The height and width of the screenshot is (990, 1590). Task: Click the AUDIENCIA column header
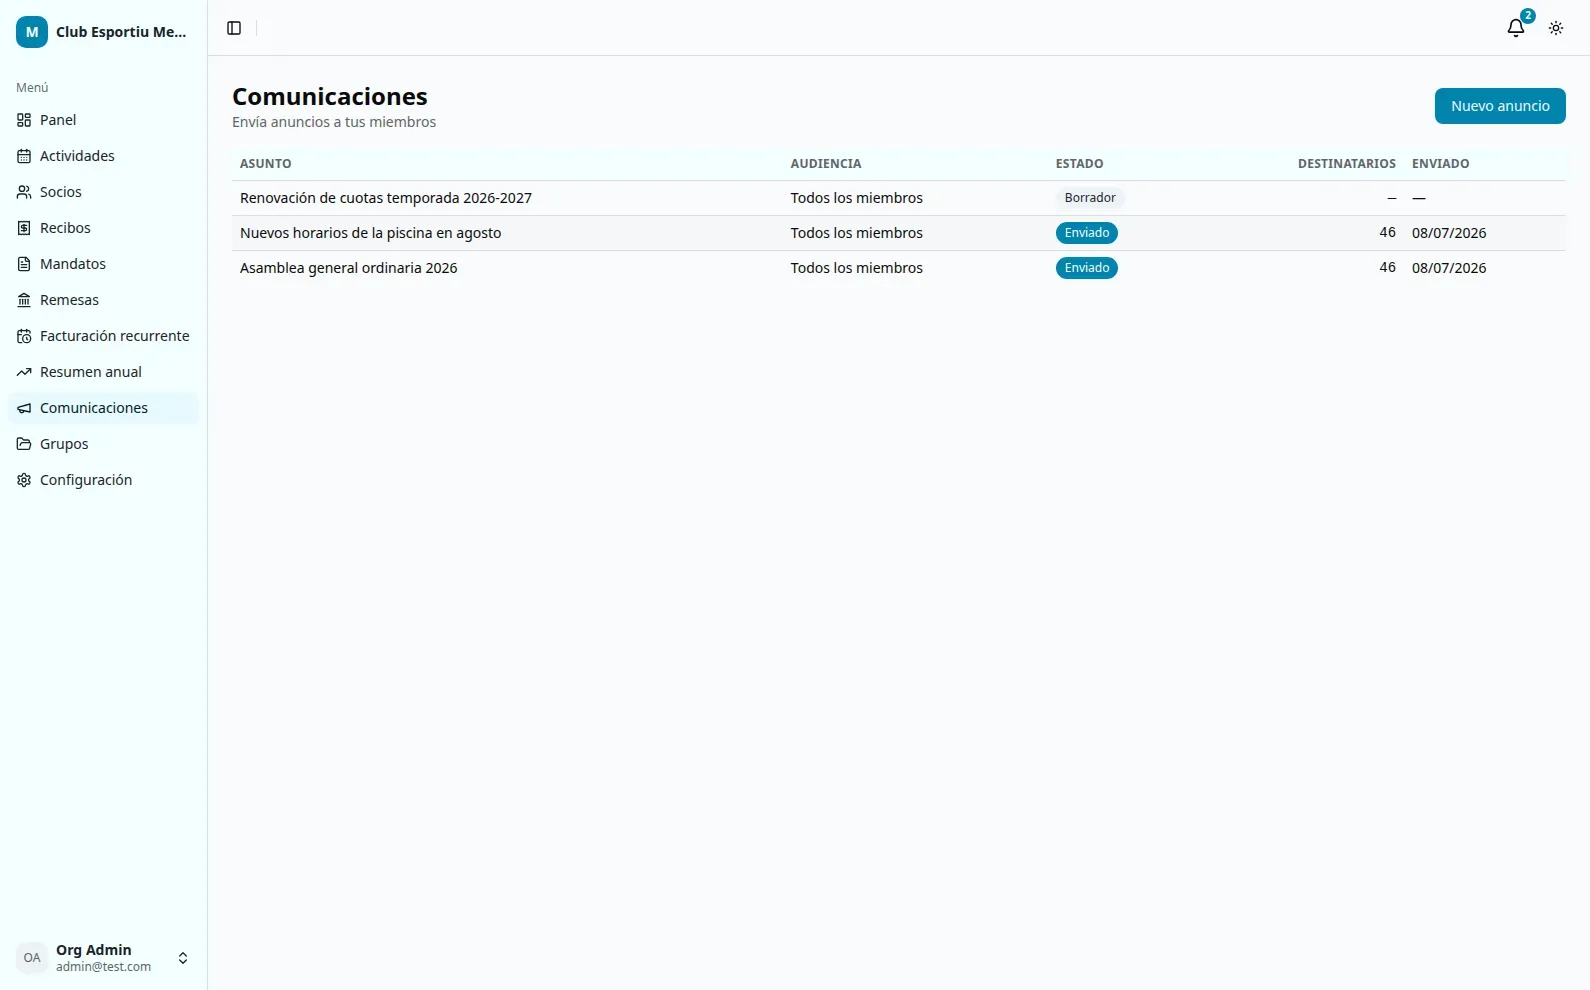click(x=826, y=164)
